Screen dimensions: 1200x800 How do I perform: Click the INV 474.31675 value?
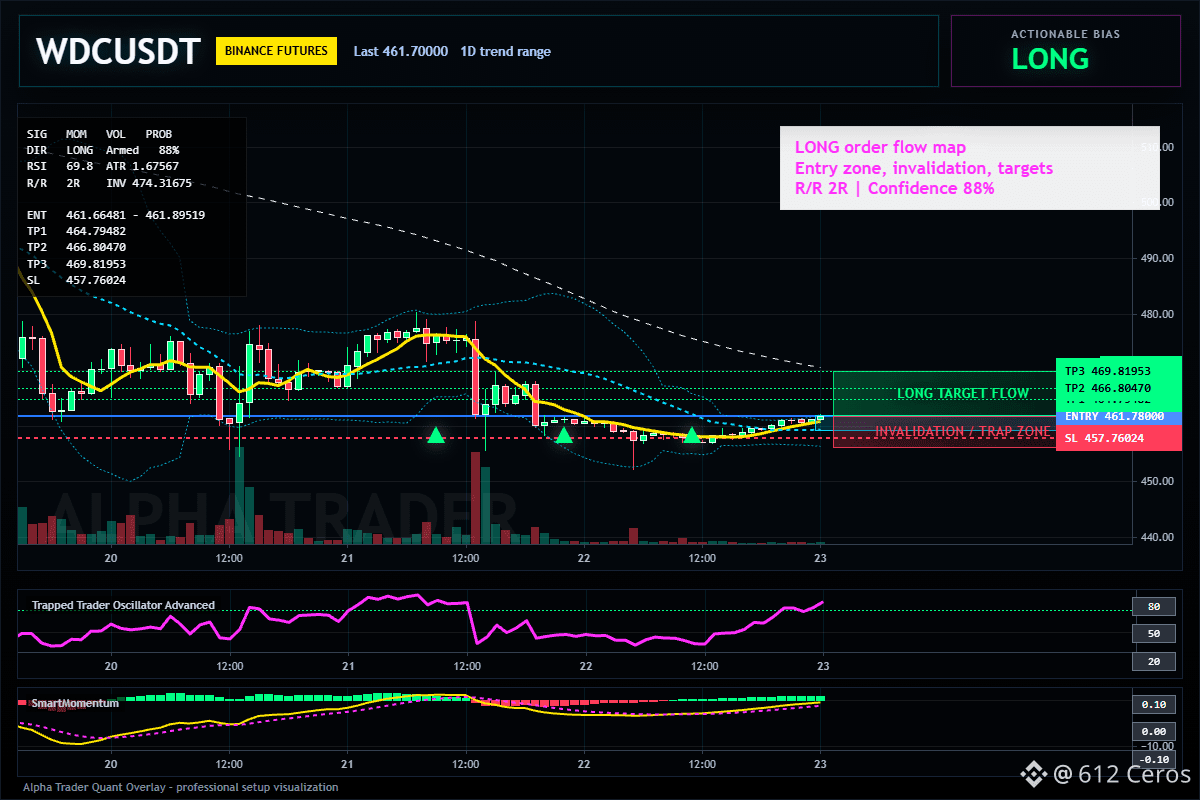[149, 182]
